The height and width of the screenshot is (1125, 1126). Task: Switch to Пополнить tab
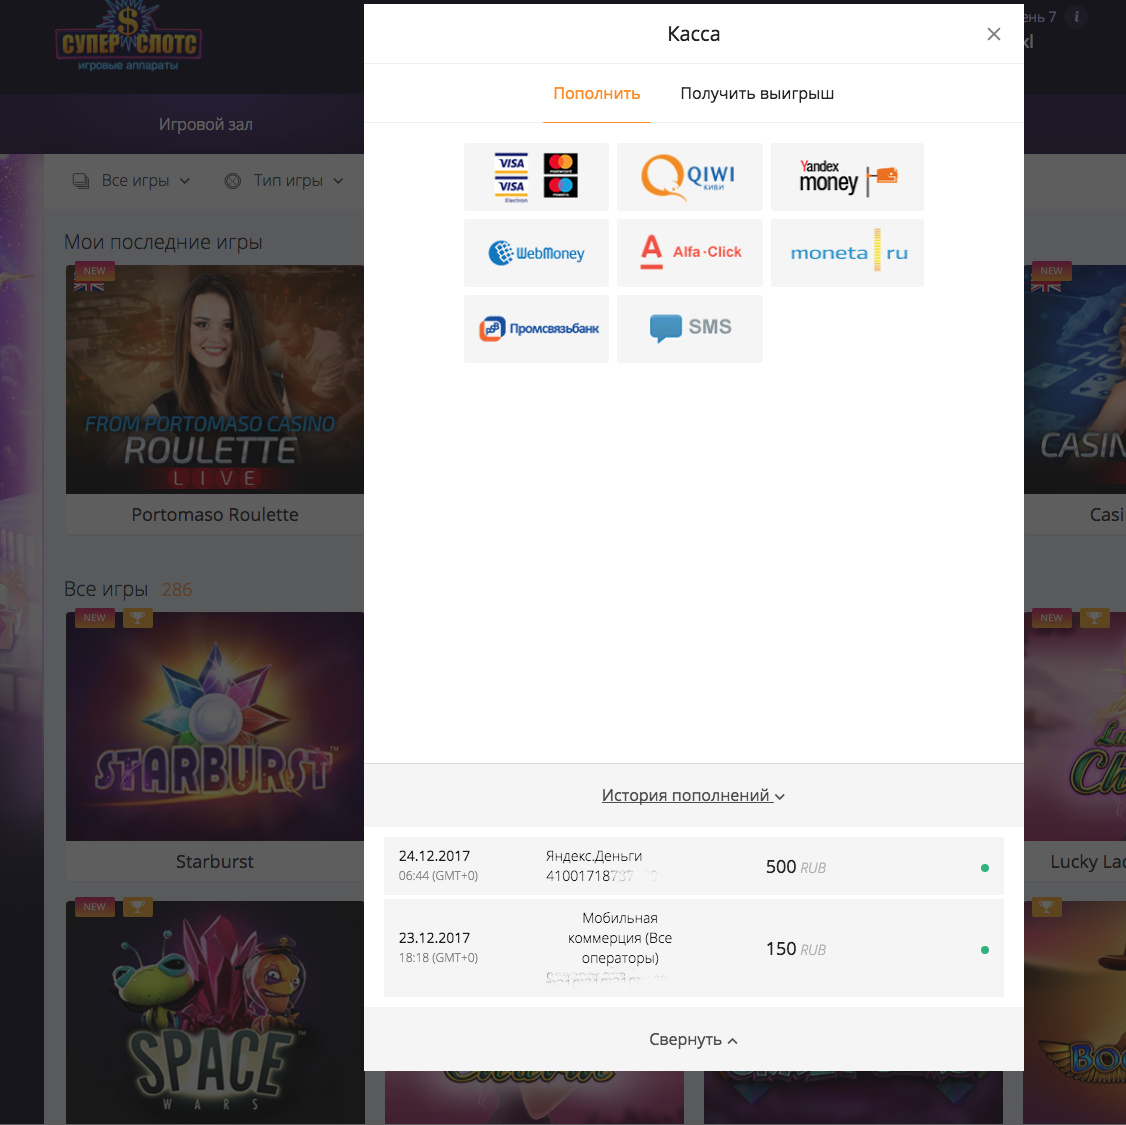[597, 93]
